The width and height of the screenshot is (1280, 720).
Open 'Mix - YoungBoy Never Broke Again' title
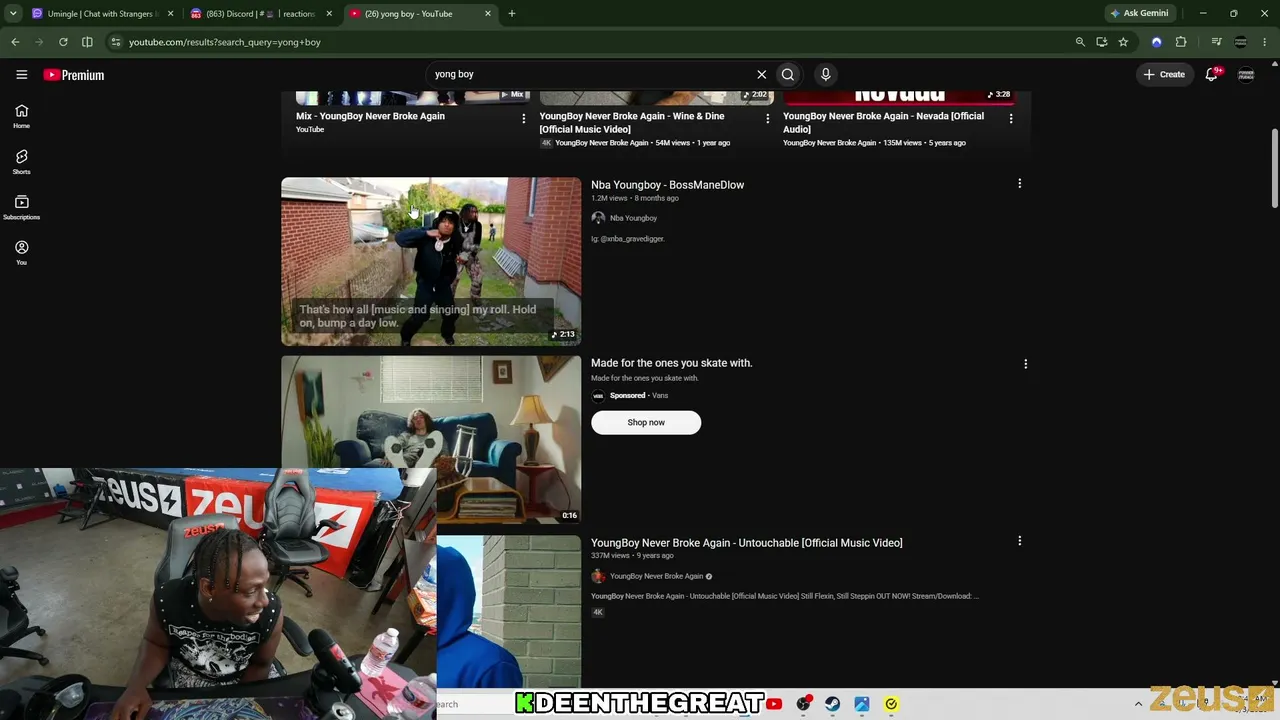click(370, 116)
